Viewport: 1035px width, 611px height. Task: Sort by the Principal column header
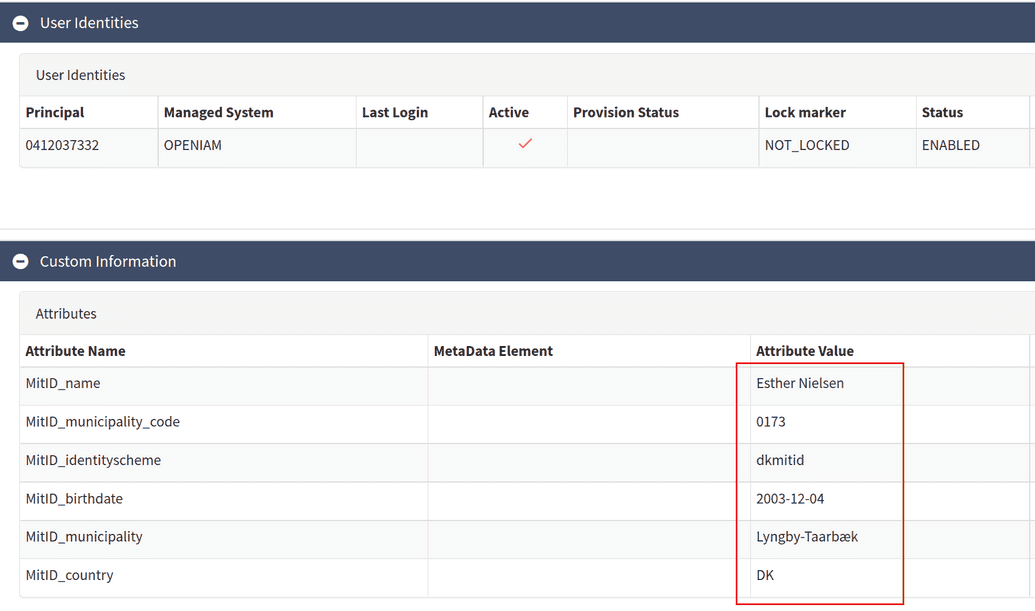coord(55,113)
